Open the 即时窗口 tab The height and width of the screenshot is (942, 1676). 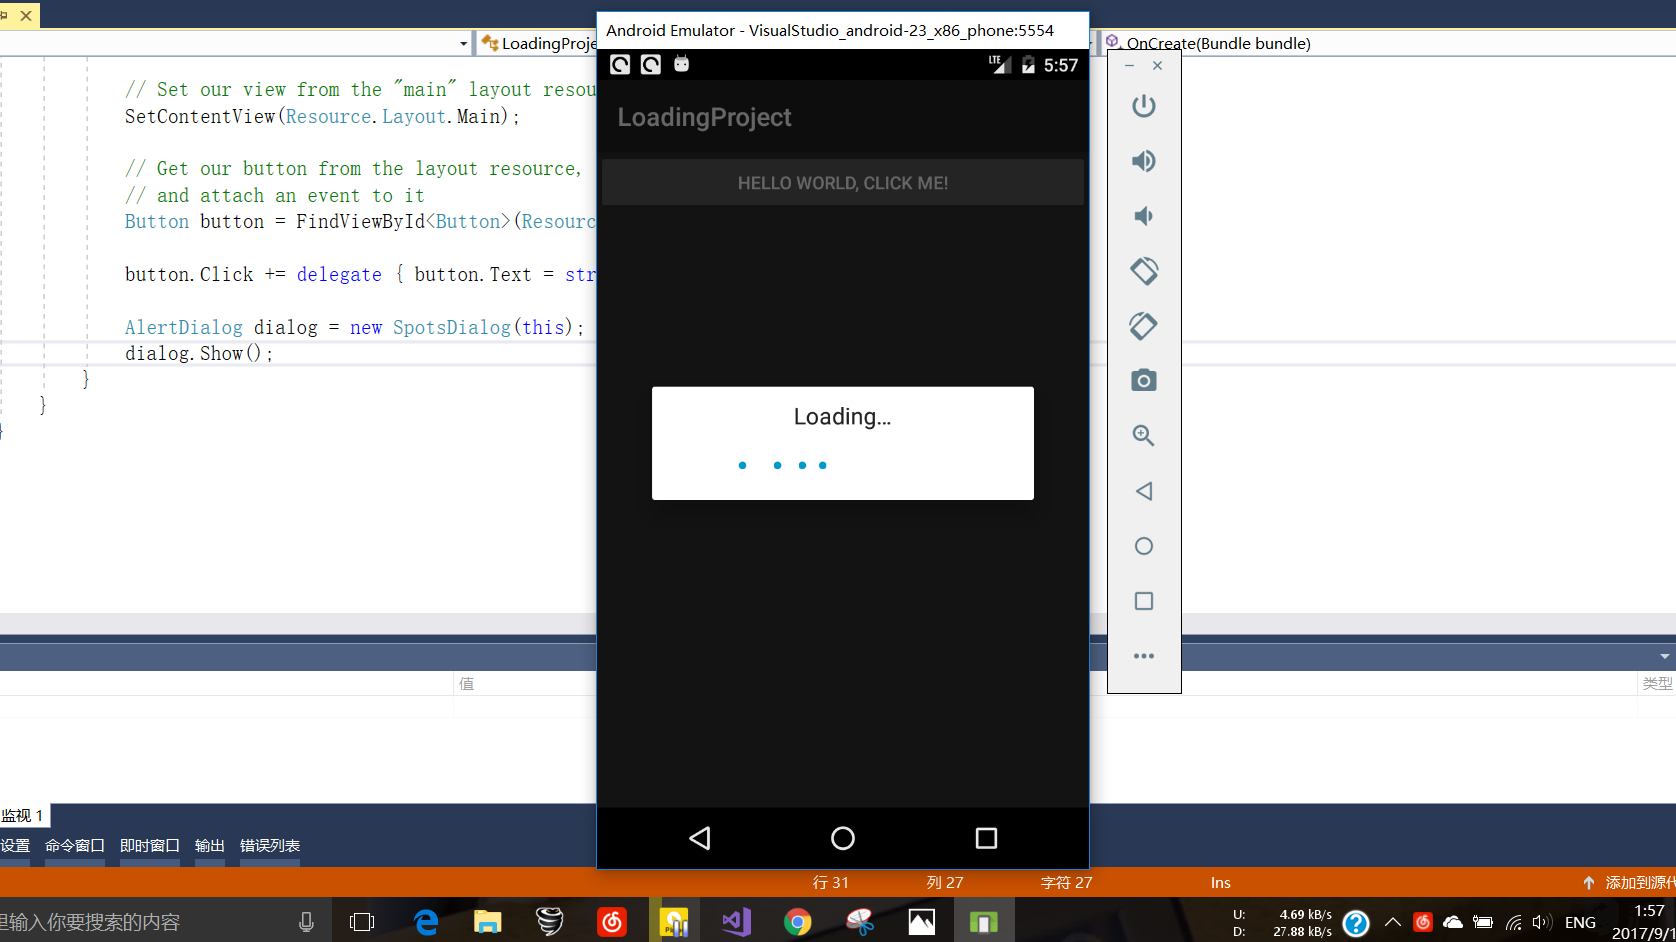click(150, 846)
